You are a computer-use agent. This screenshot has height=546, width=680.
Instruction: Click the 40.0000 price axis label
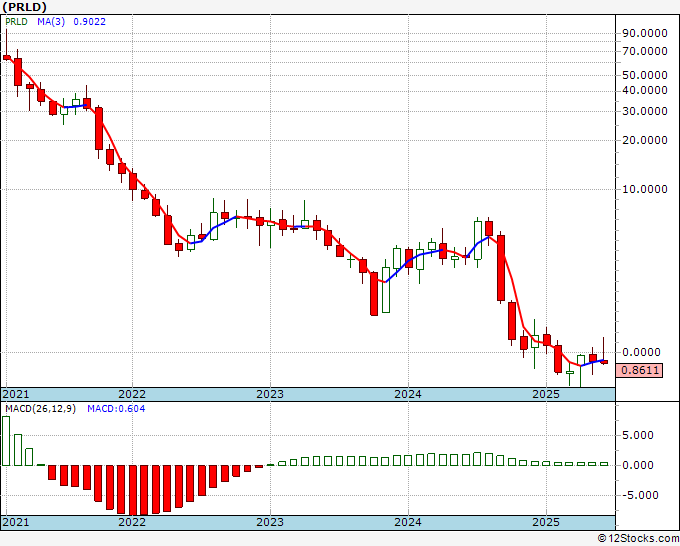point(645,90)
